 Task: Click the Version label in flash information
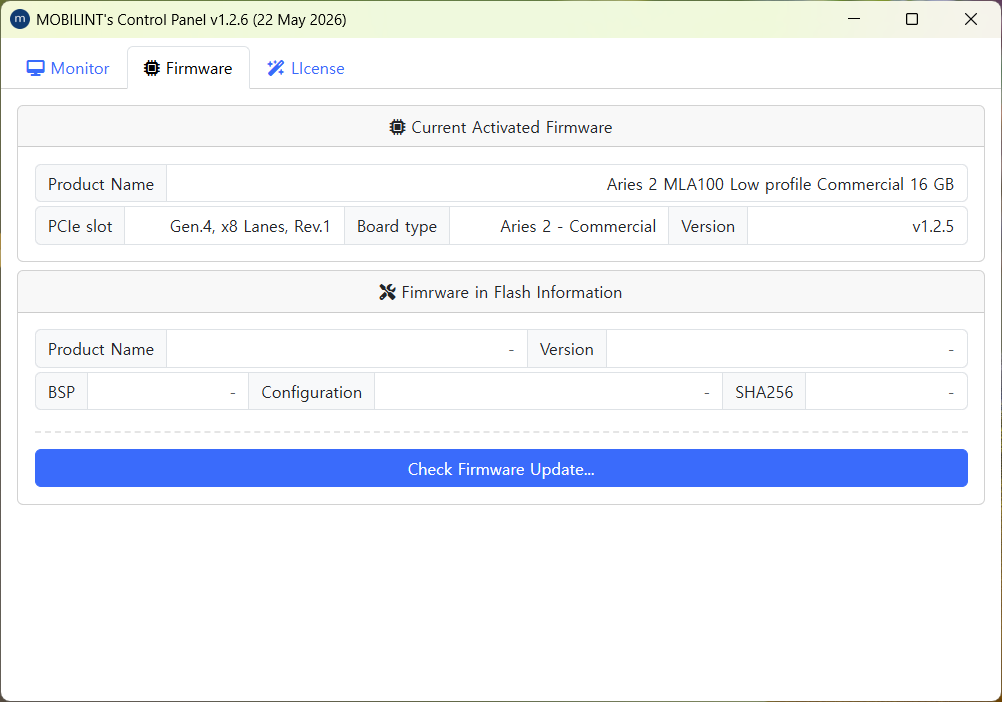(x=567, y=349)
